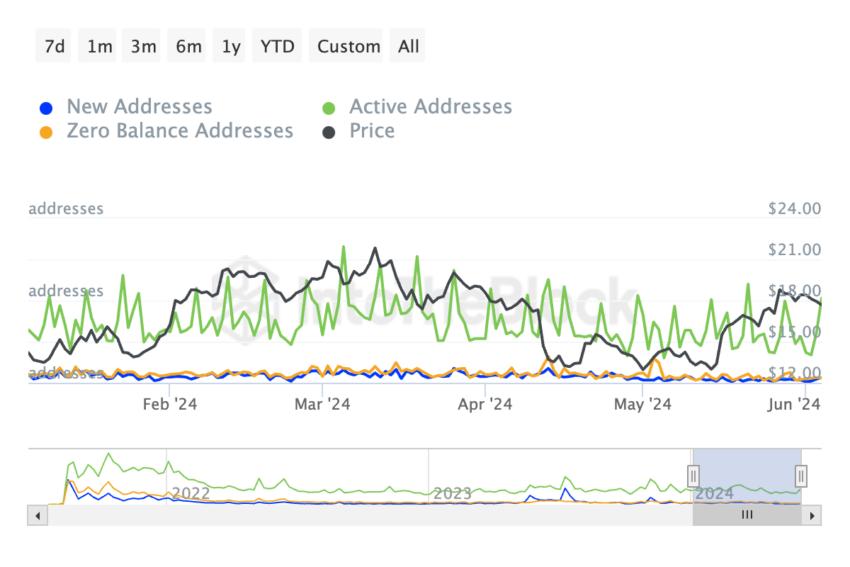Click the scrollbar left arrow
This screenshot has width=850, height=567.
(x=37, y=516)
